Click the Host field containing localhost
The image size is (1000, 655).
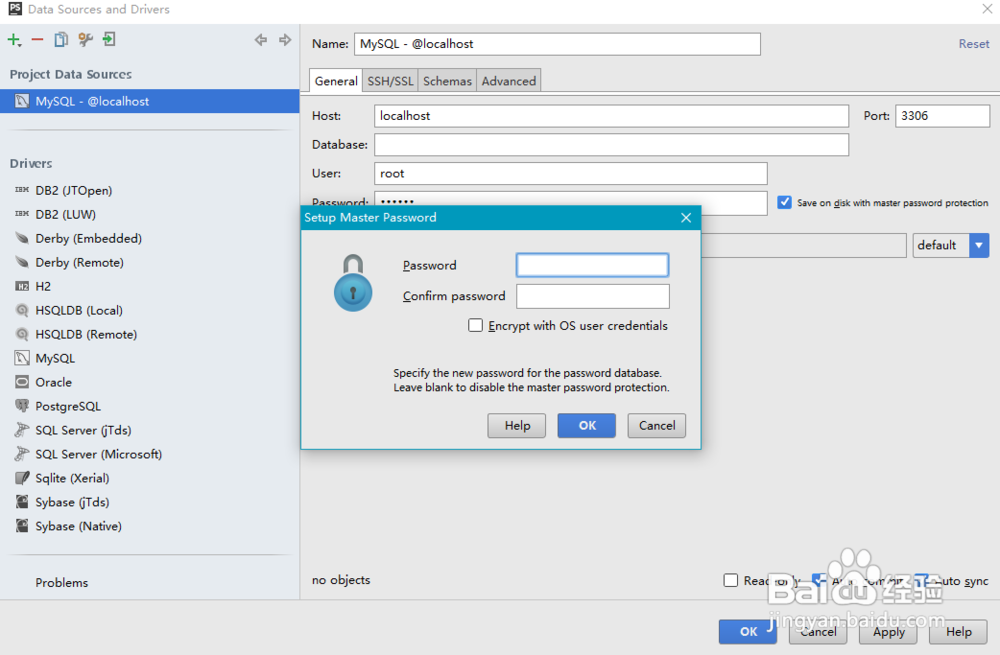point(611,116)
